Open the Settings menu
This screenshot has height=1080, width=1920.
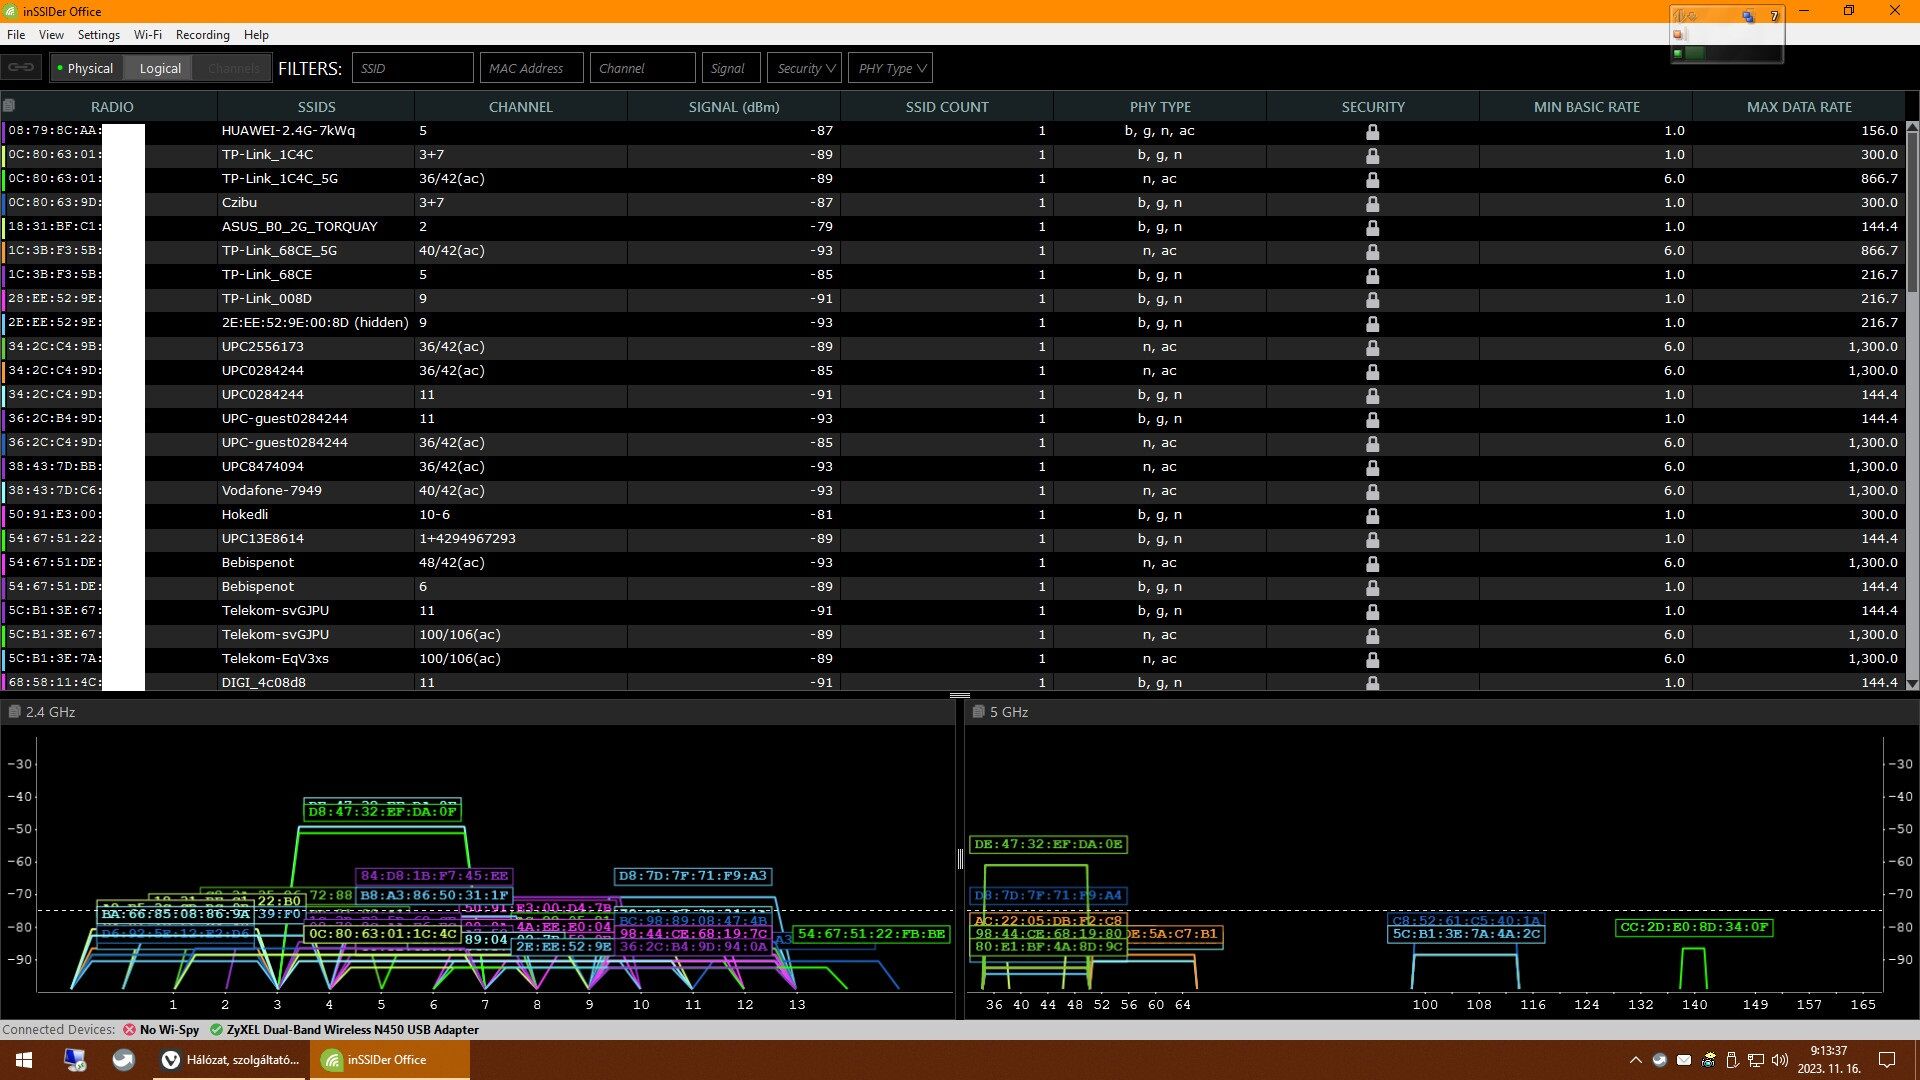tap(99, 34)
